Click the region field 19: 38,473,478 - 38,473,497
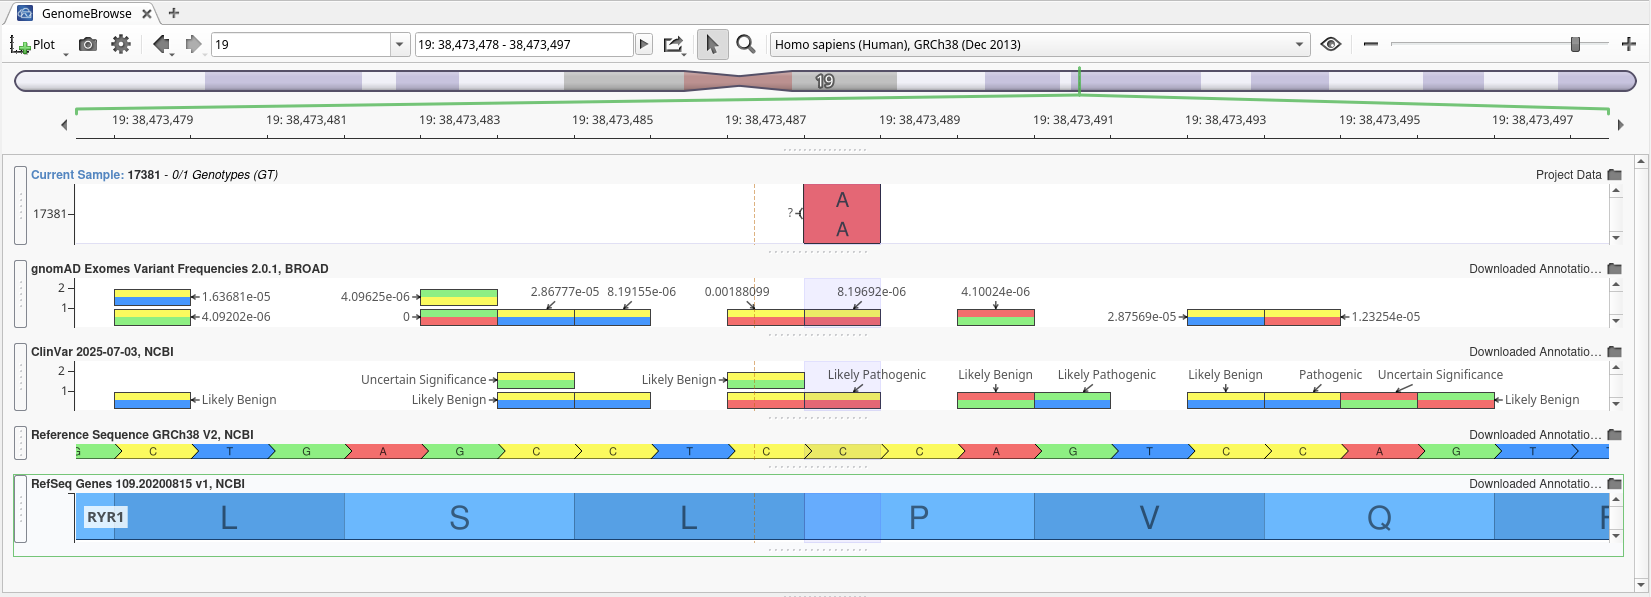1651x597 pixels. [x=524, y=44]
